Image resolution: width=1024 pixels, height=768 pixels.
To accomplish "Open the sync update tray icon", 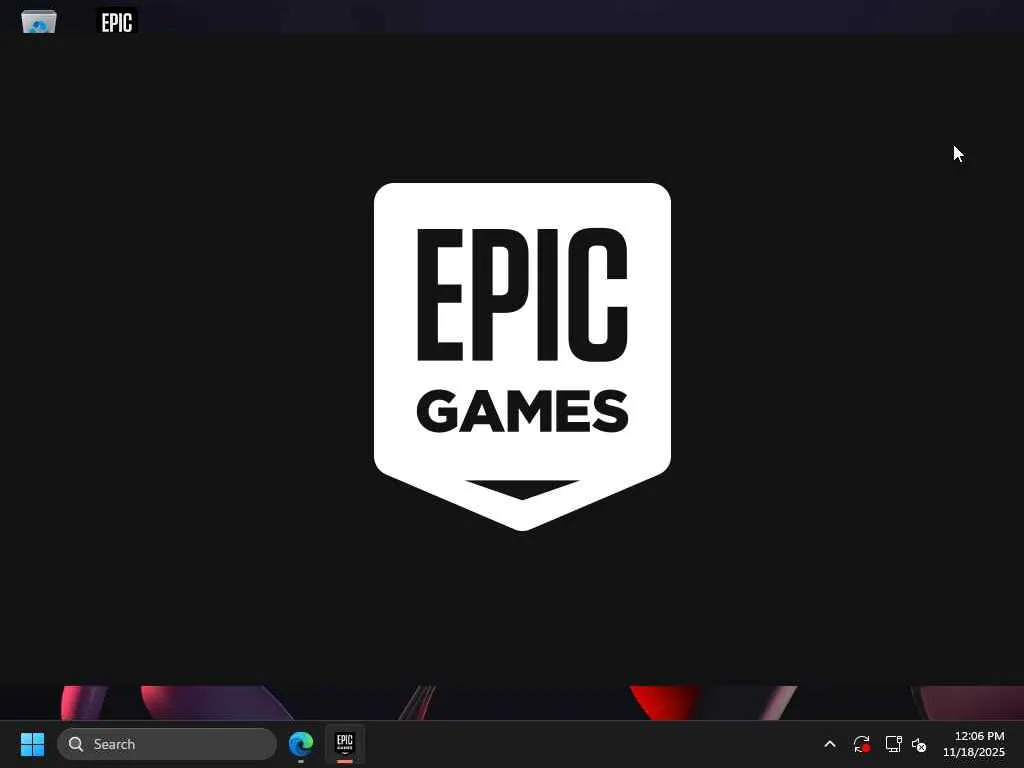I will [x=861, y=744].
